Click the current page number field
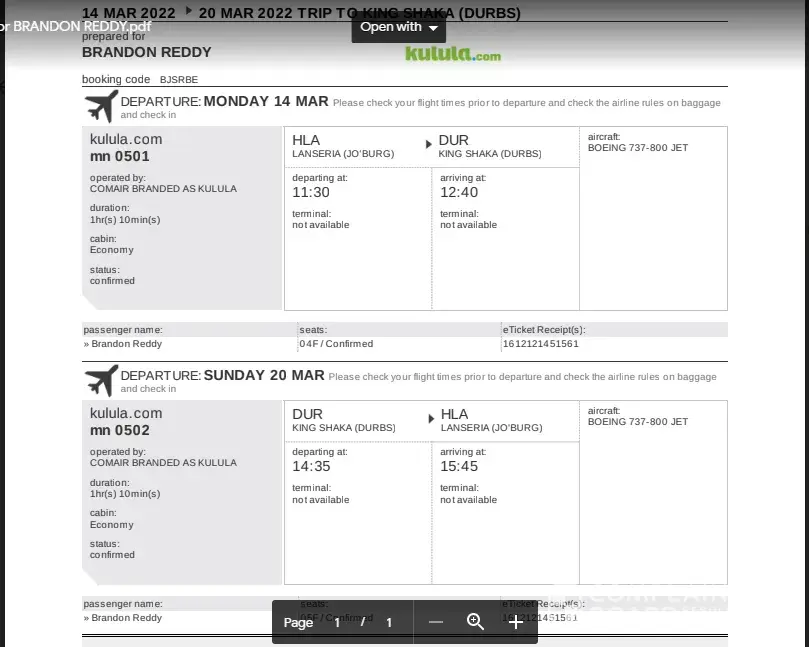 (337, 622)
